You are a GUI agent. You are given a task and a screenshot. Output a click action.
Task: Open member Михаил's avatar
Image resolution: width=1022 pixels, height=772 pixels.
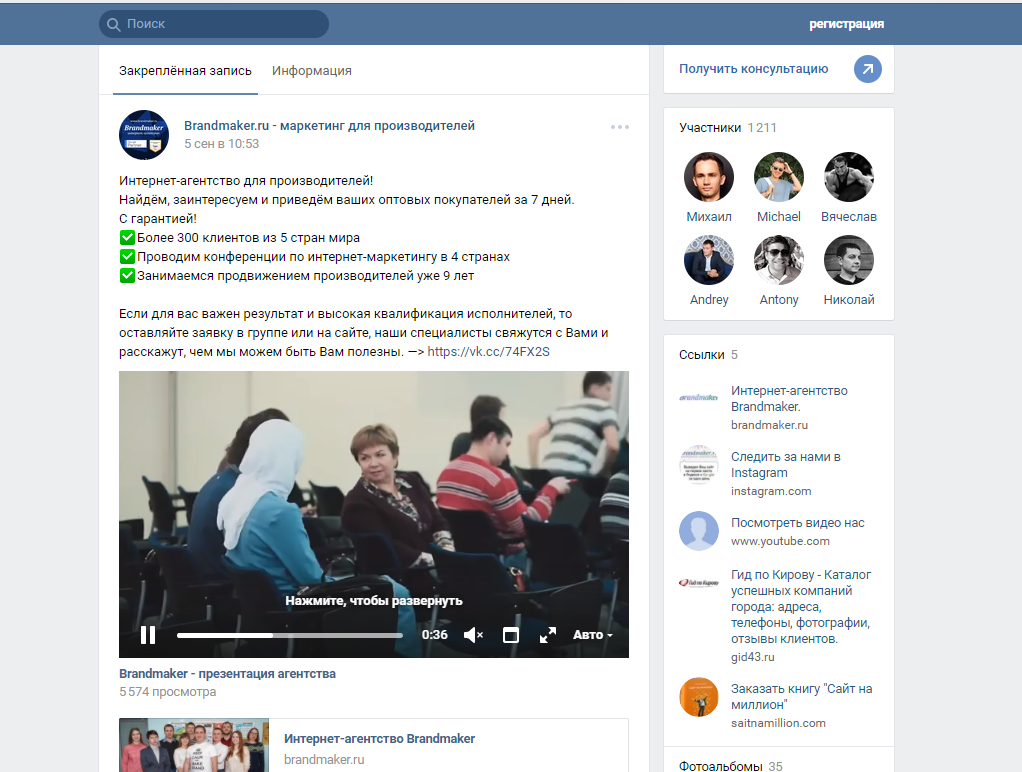pyautogui.click(x=708, y=177)
